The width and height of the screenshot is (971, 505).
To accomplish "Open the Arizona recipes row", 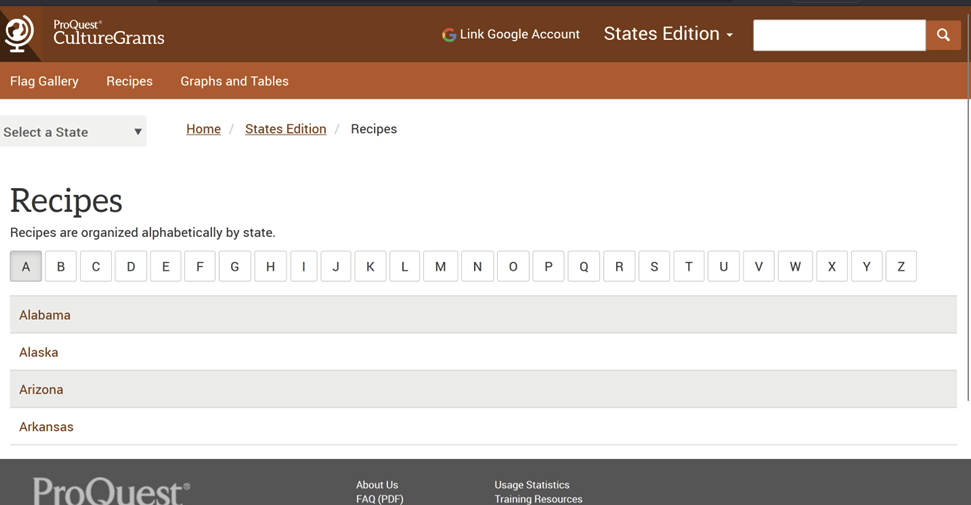I will pyautogui.click(x=41, y=389).
